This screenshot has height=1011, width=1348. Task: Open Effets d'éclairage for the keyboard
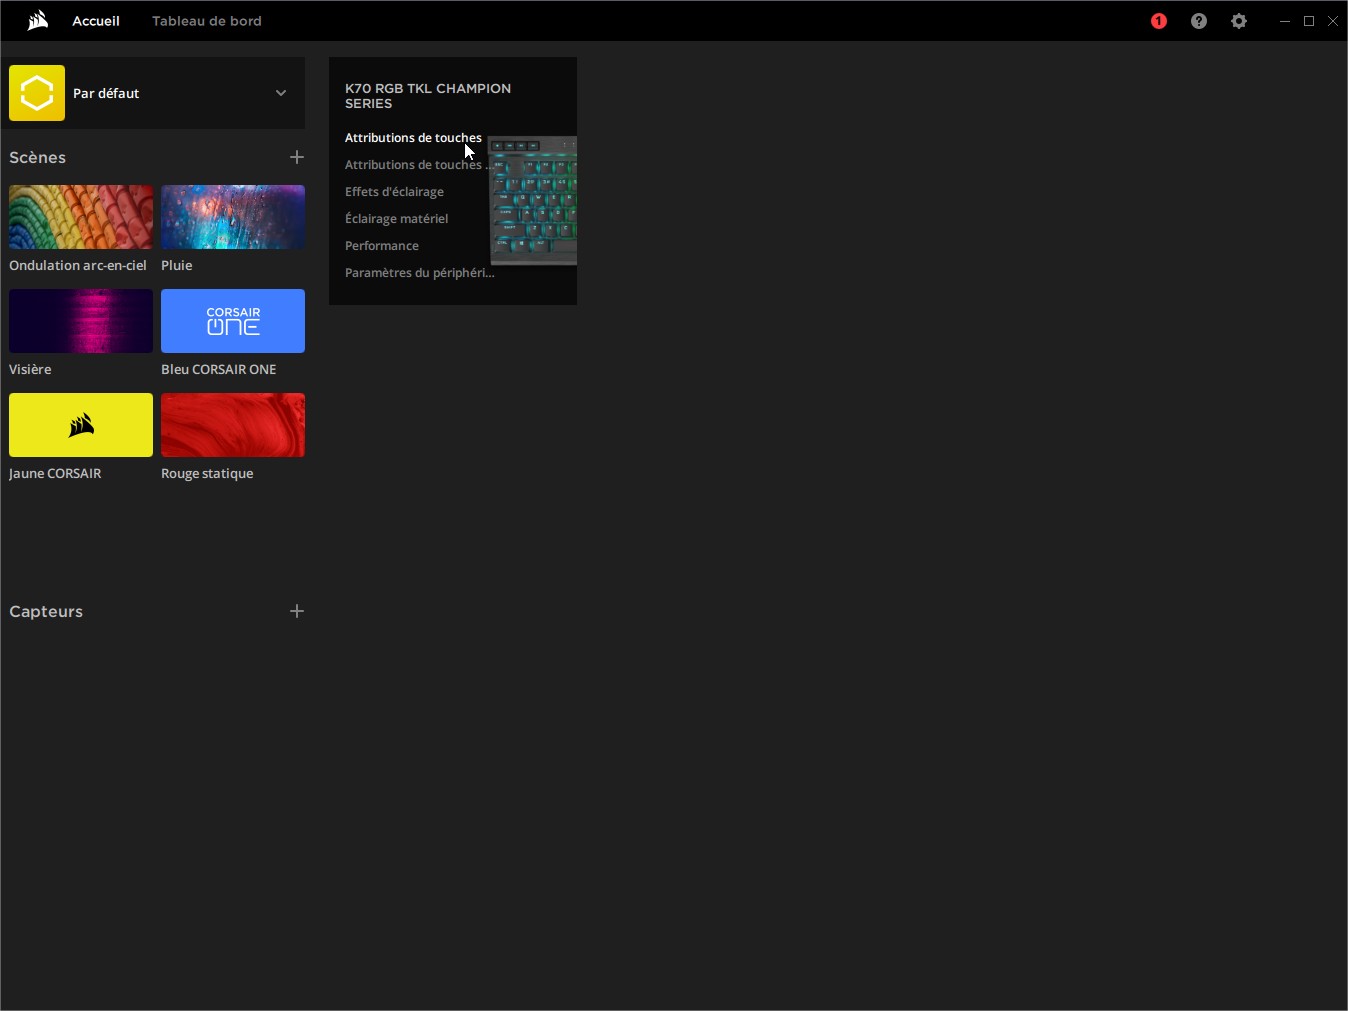tap(394, 192)
